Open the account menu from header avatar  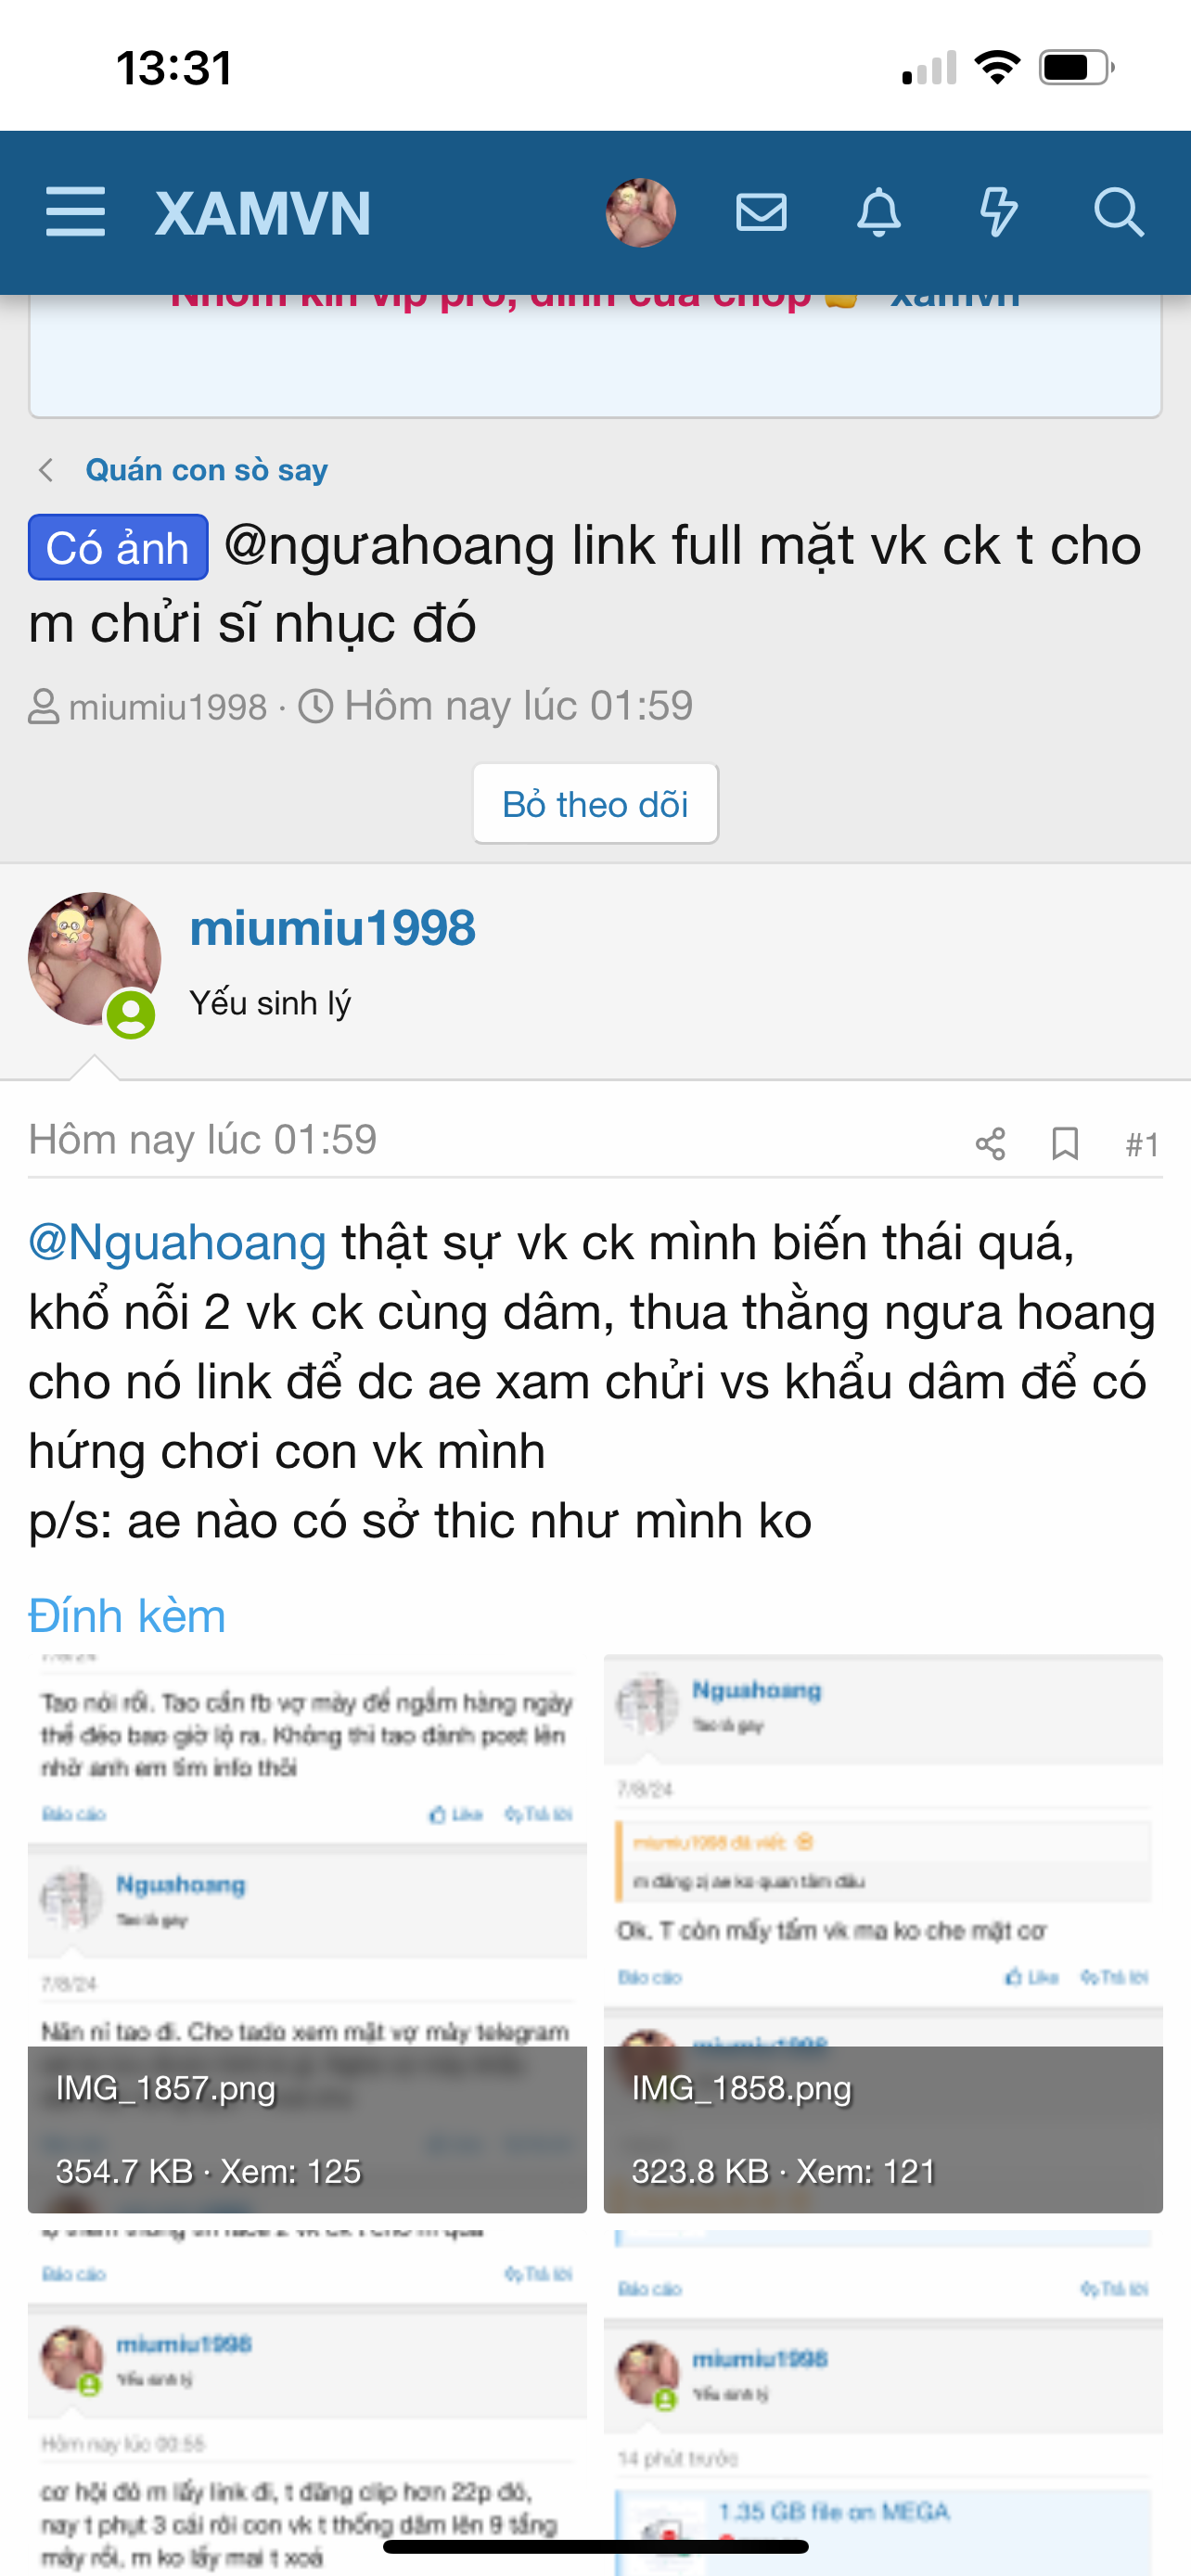coord(640,212)
